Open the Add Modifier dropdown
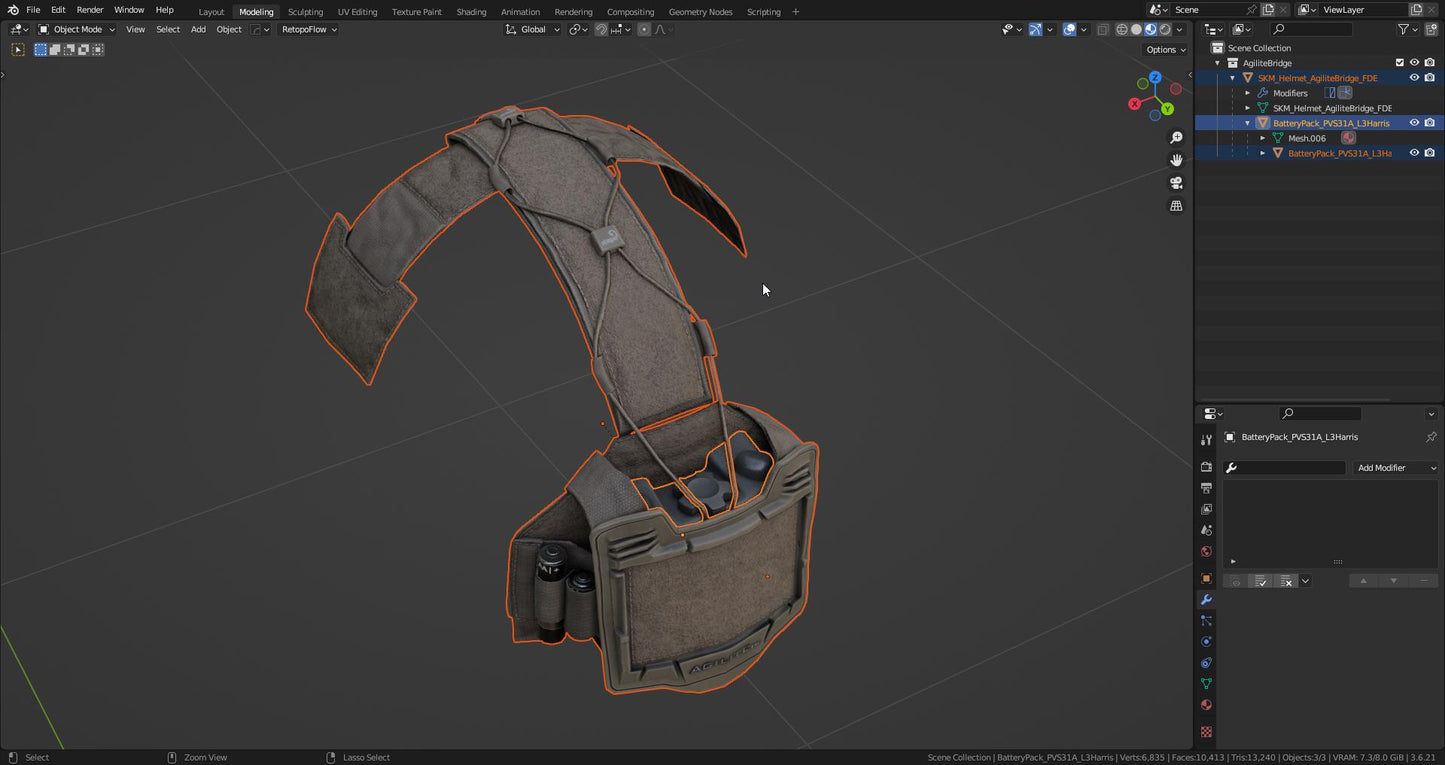1445x765 pixels. [1396, 468]
